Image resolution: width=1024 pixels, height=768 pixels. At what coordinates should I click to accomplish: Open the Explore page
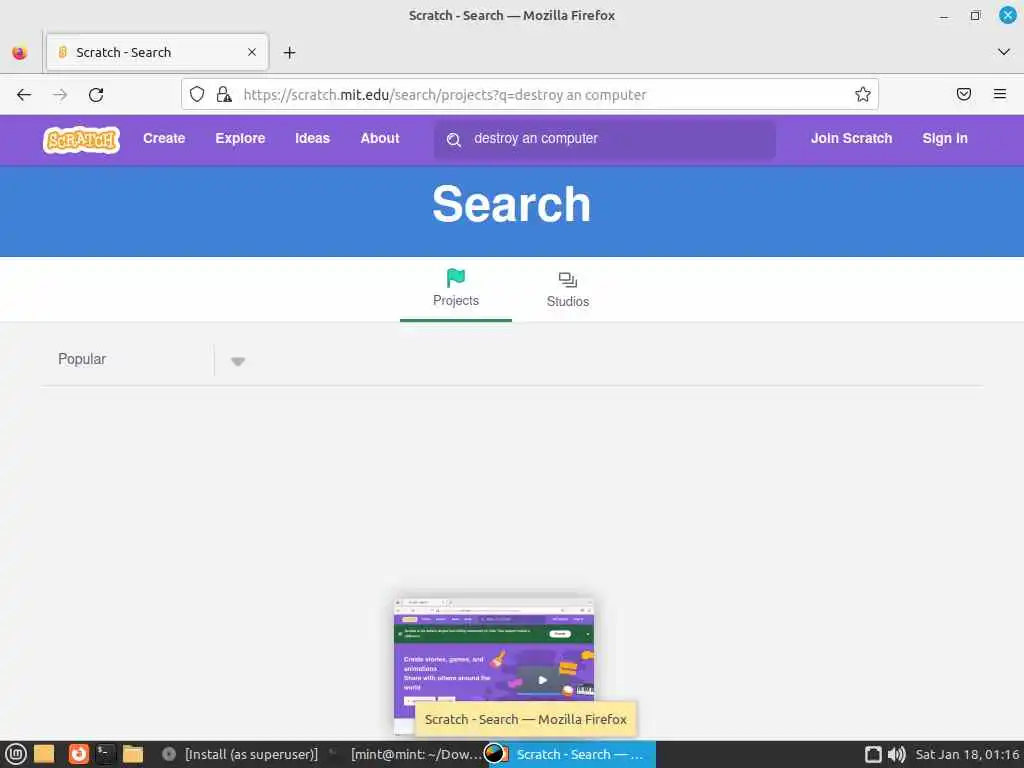(240, 138)
